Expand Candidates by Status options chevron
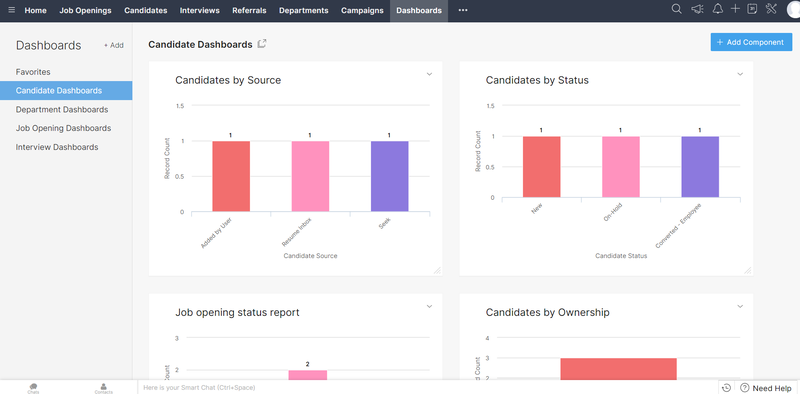The width and height of the screenshot is (800, 394). pos(740,75)
